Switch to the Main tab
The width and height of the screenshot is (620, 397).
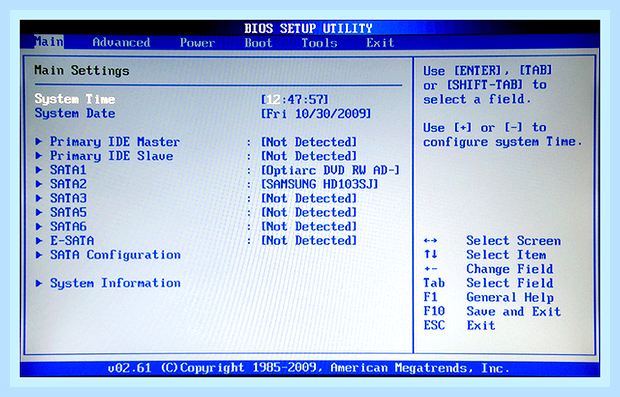49,42
